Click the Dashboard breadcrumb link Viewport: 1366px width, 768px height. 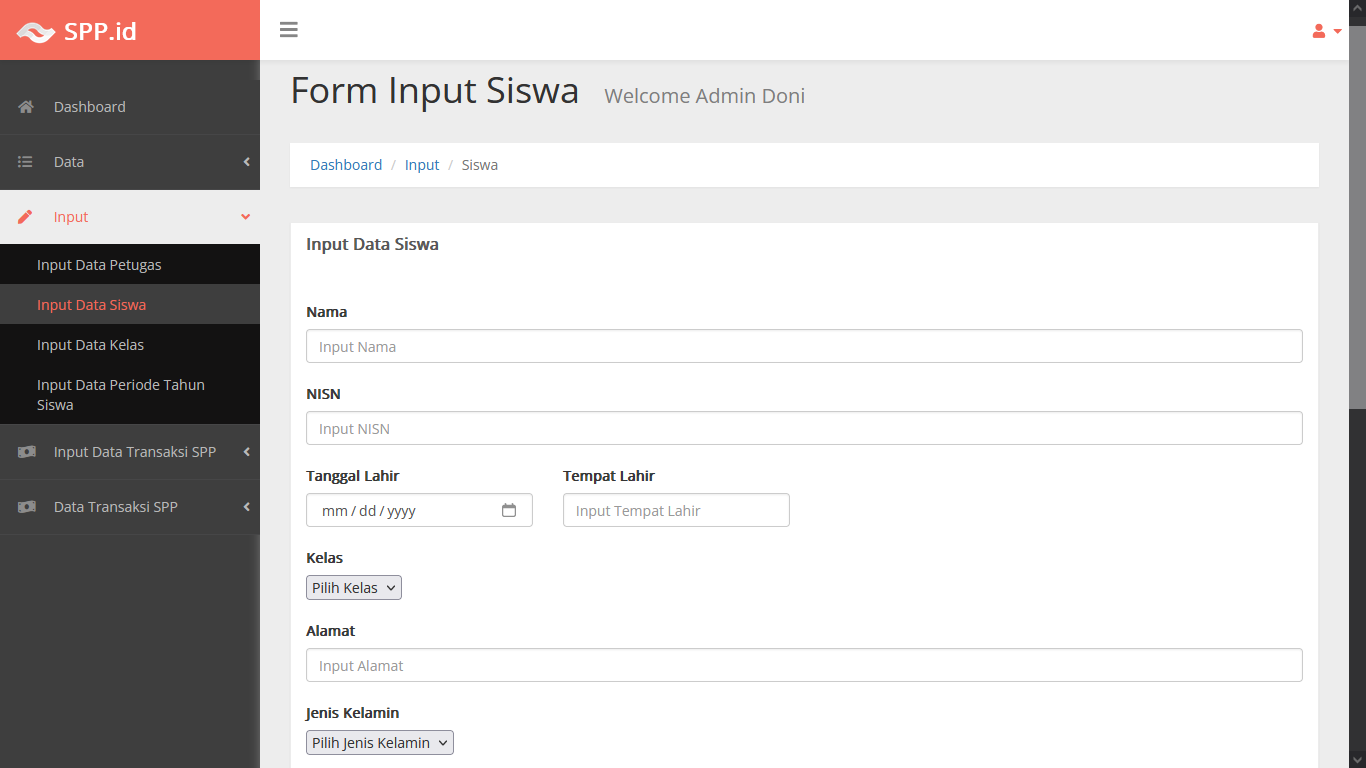[346, 165]
